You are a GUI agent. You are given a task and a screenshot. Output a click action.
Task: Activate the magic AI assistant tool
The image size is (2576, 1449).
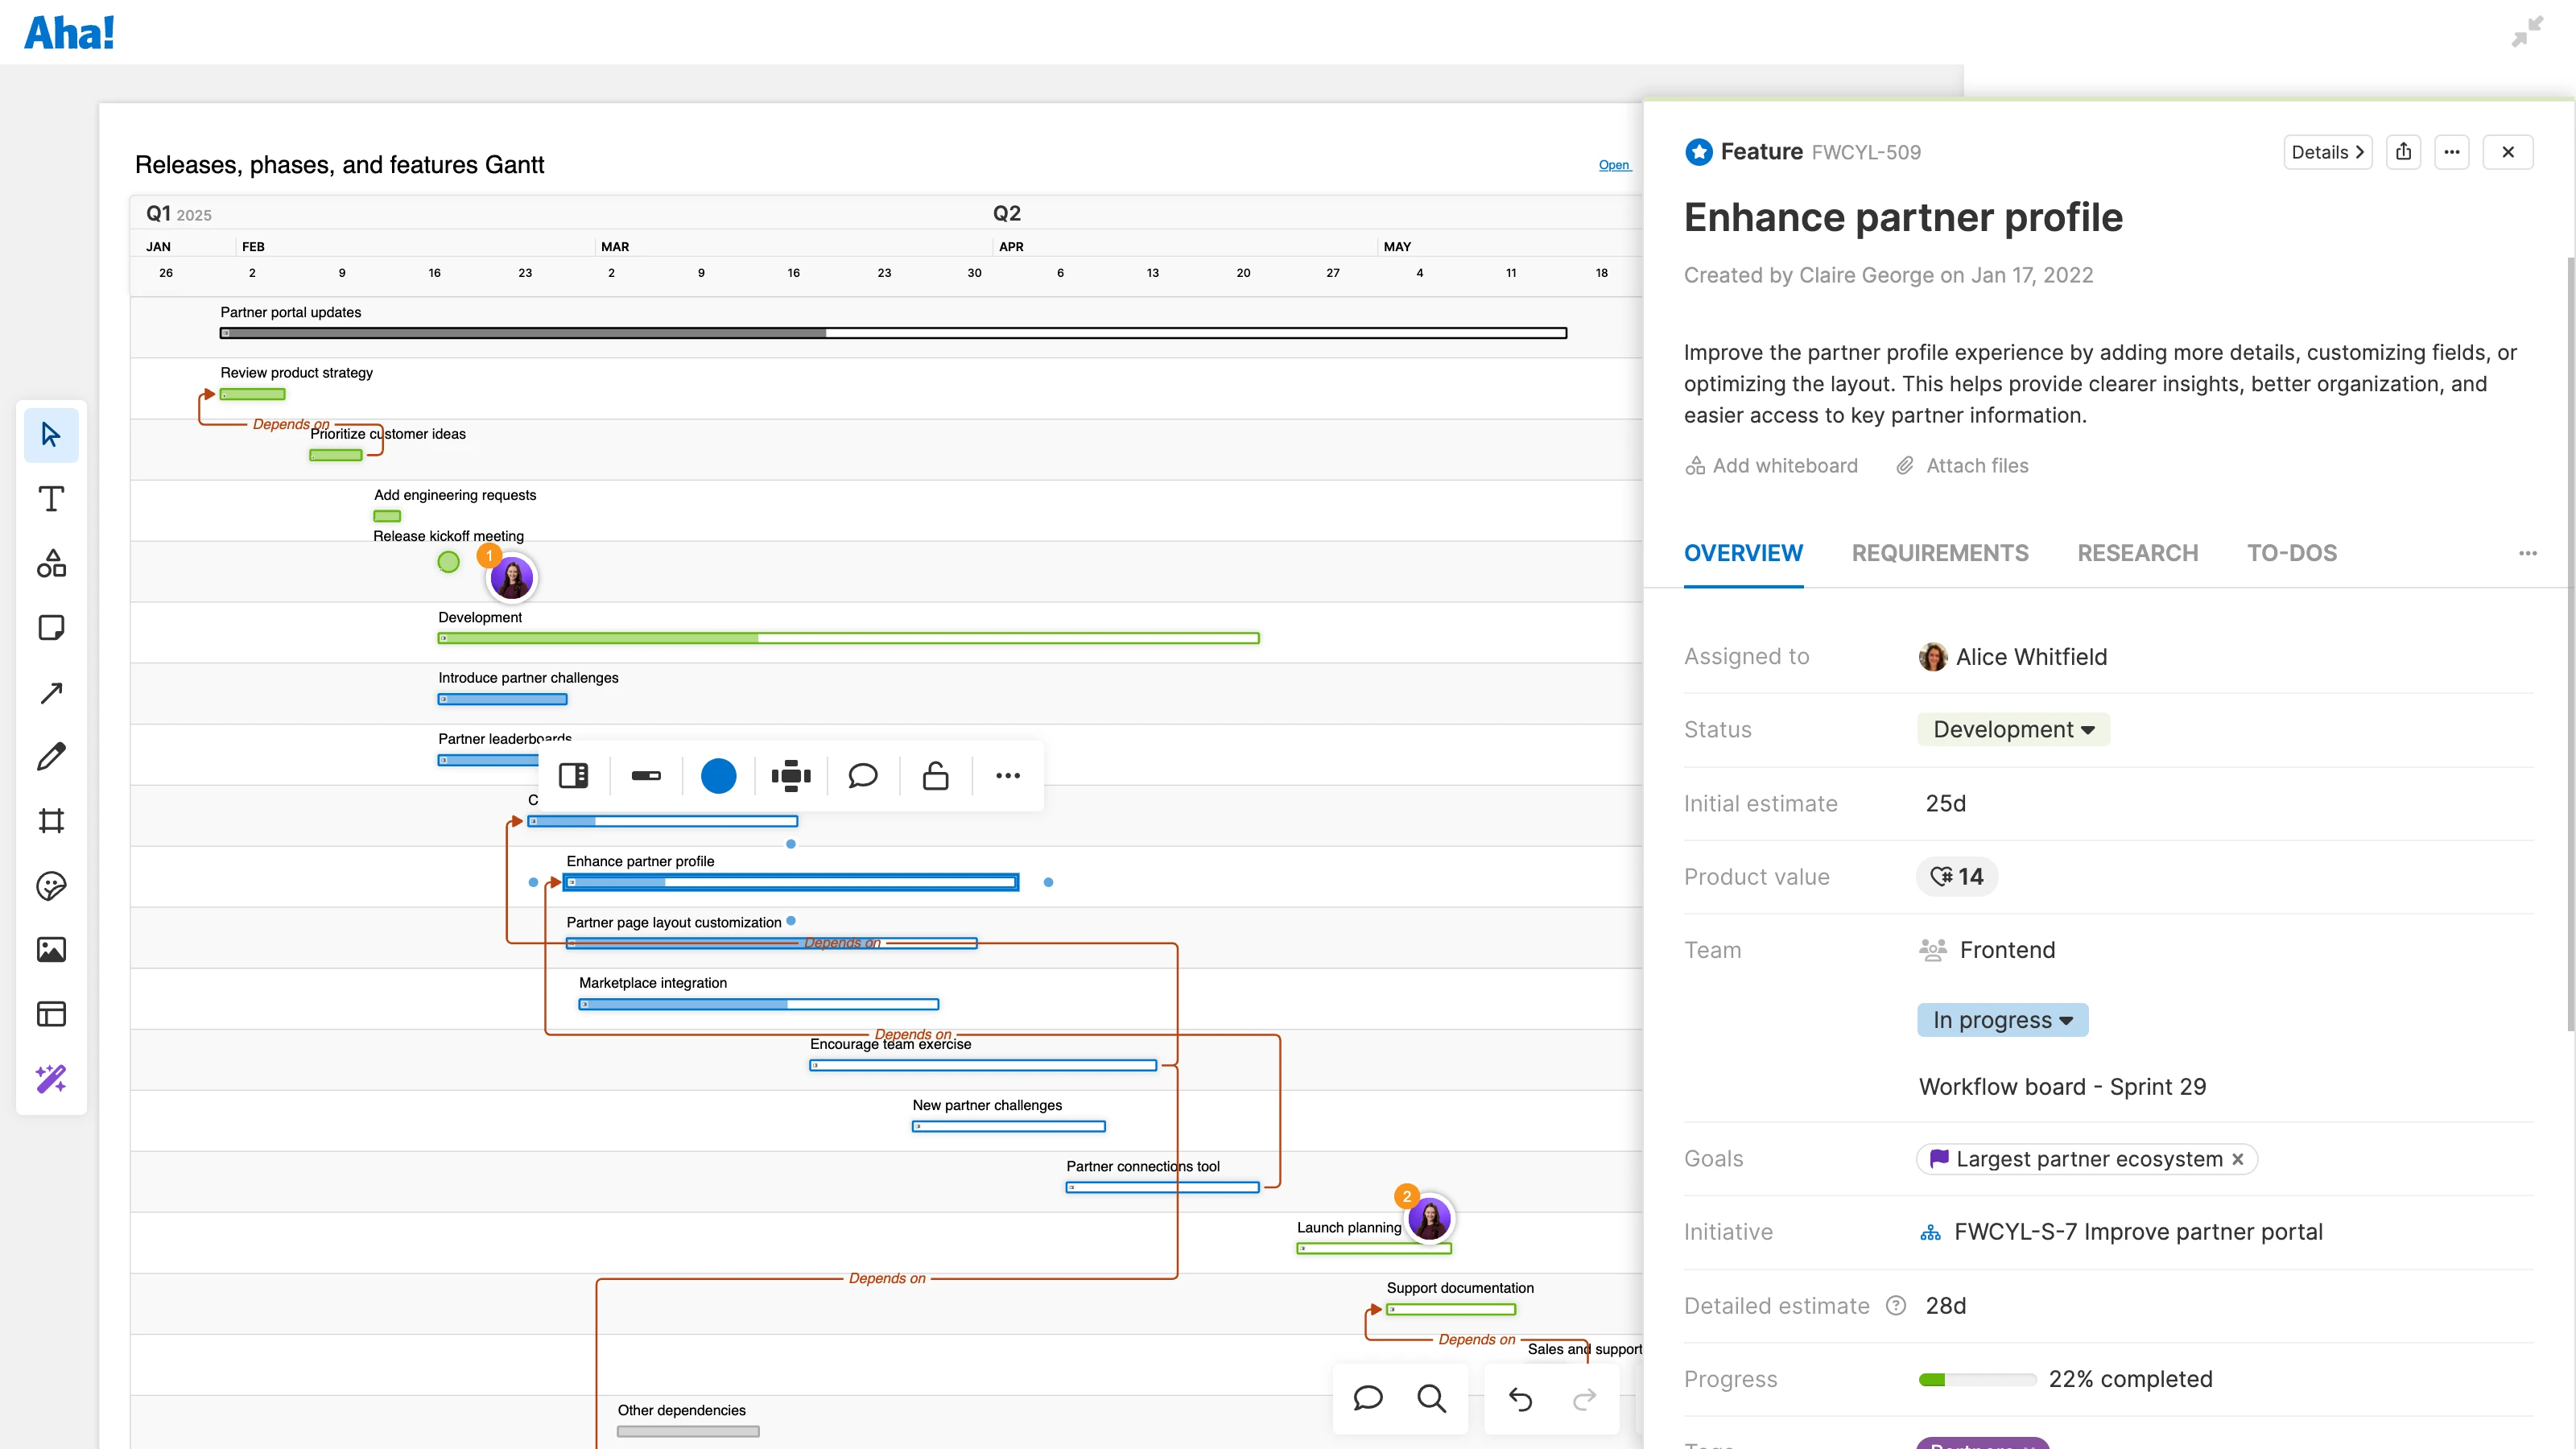[51, 1078]
